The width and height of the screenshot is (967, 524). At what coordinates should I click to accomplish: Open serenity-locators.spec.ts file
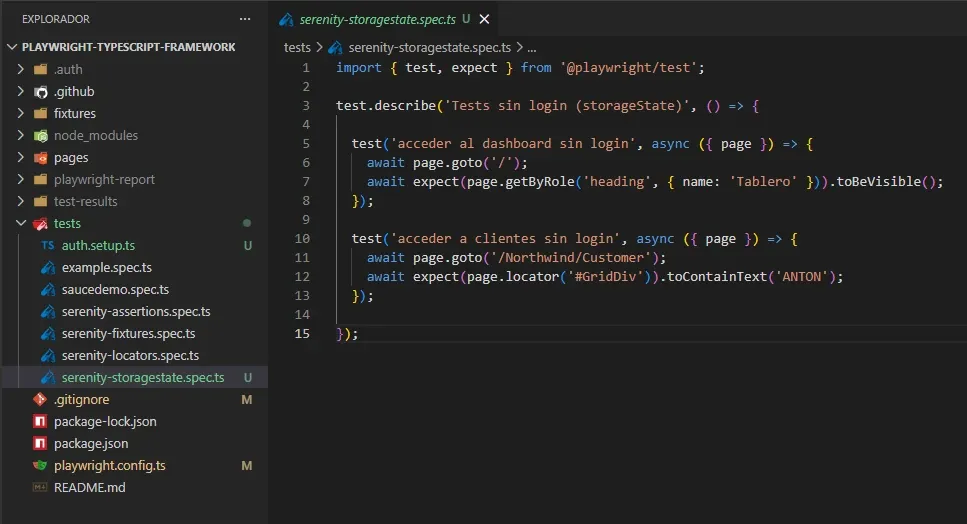pos(130,356)
